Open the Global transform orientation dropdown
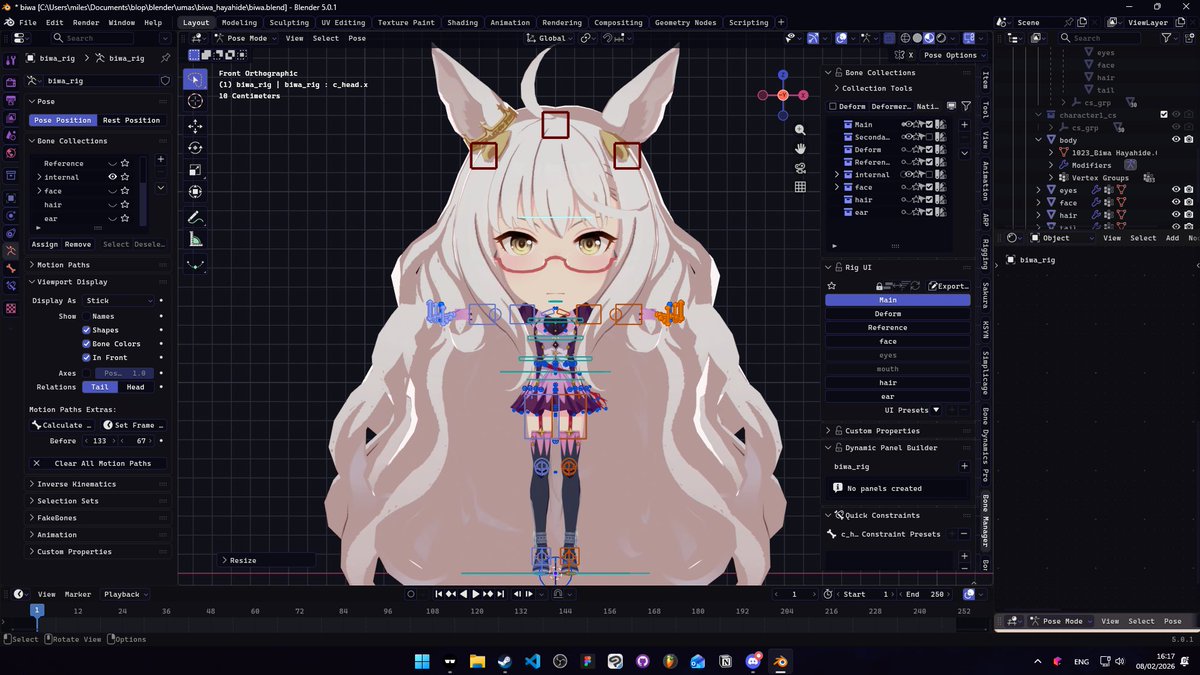The height and width of the screenshot is (675, 1200). pyautogui.click(x=551, y=38)
